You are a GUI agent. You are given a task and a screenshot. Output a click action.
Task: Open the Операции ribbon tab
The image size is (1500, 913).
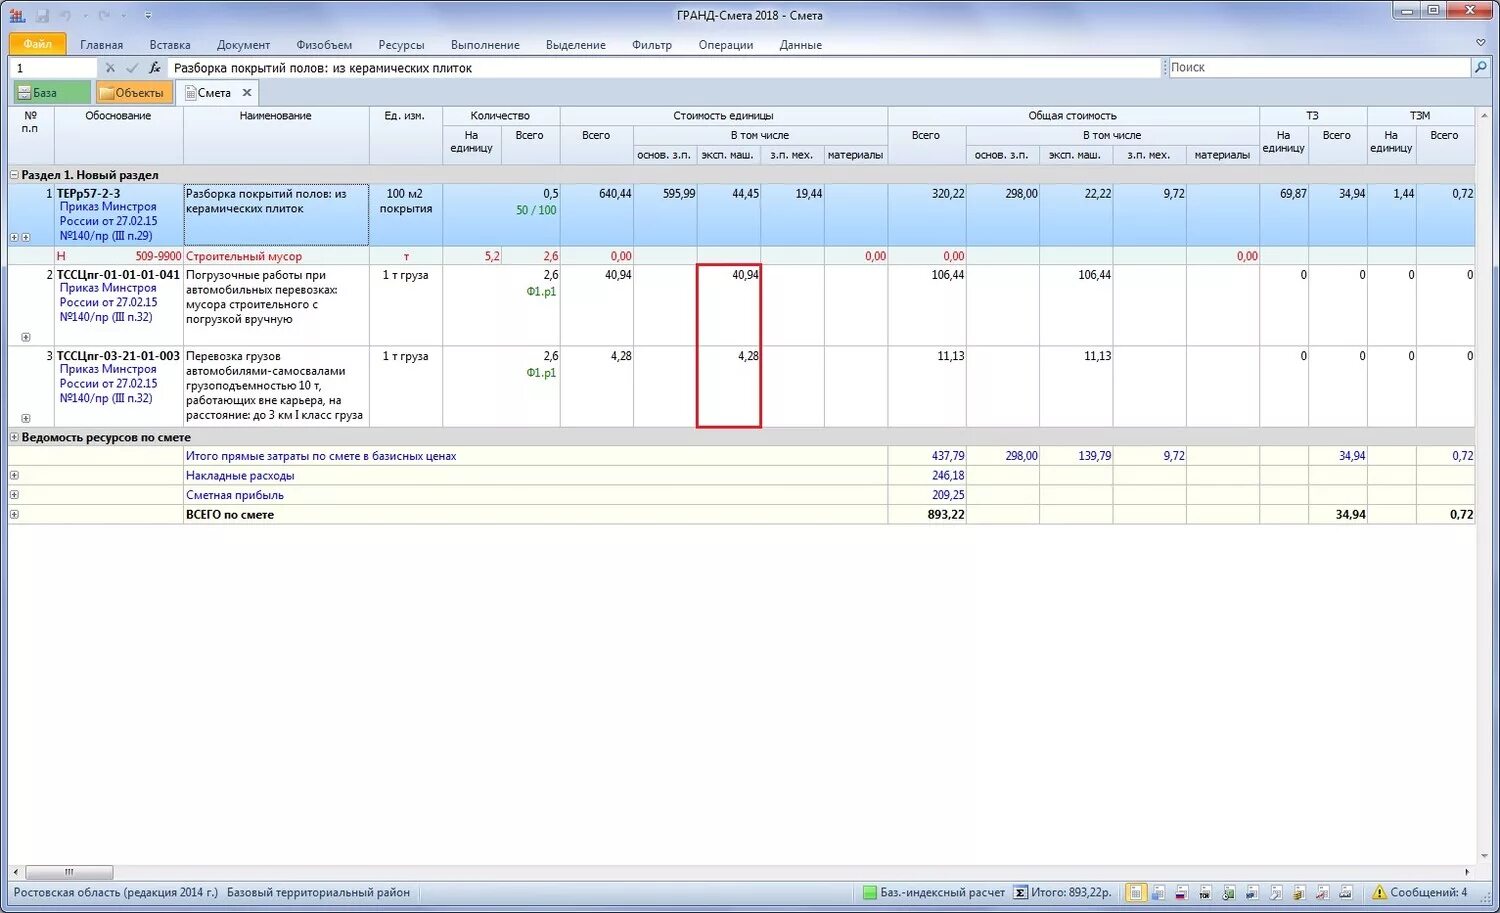coord(726,45)
